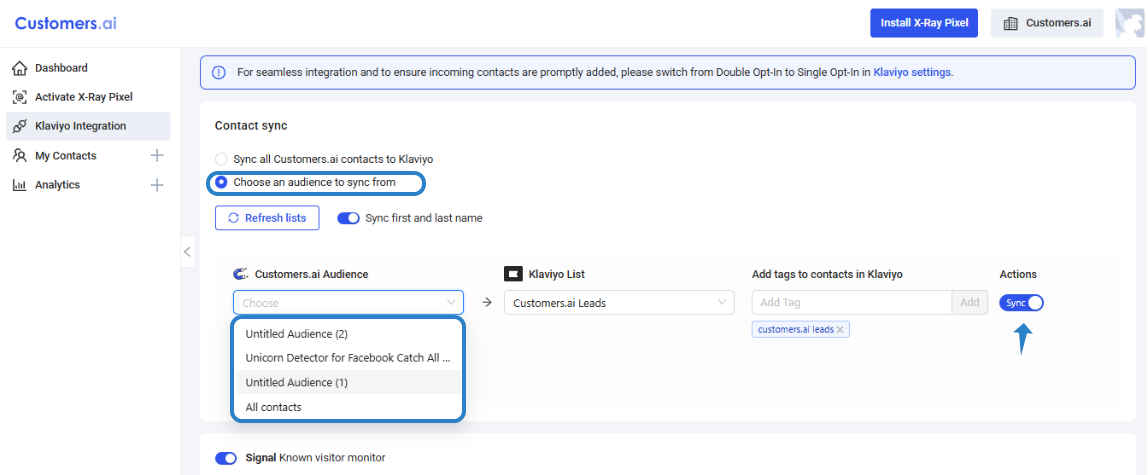Click the Dashboard home icon
This screenshot has width=1148, height=475.
(x=19, y=68)
